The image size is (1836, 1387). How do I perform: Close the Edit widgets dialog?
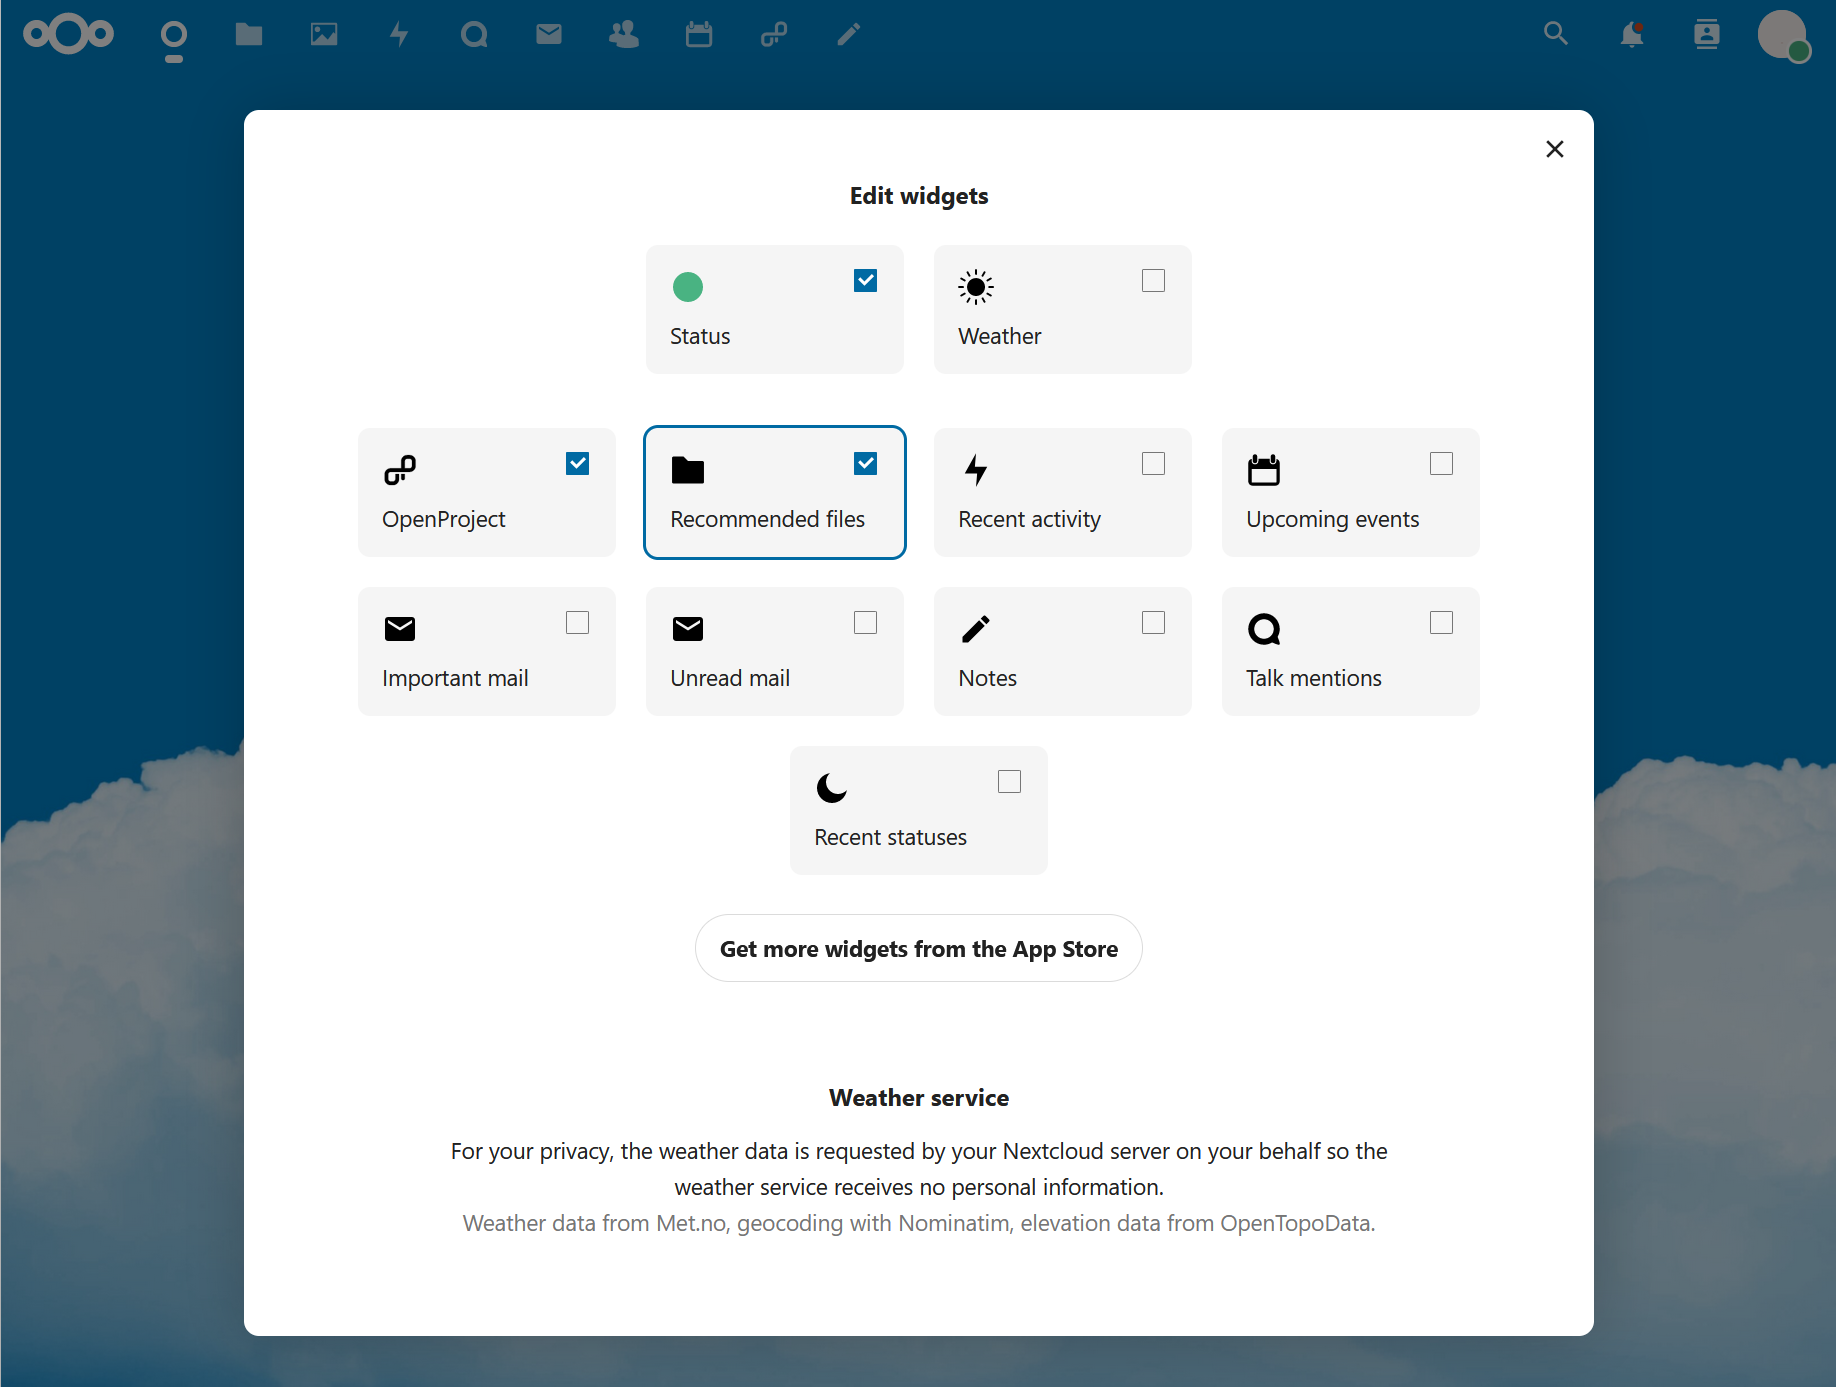1554,148
